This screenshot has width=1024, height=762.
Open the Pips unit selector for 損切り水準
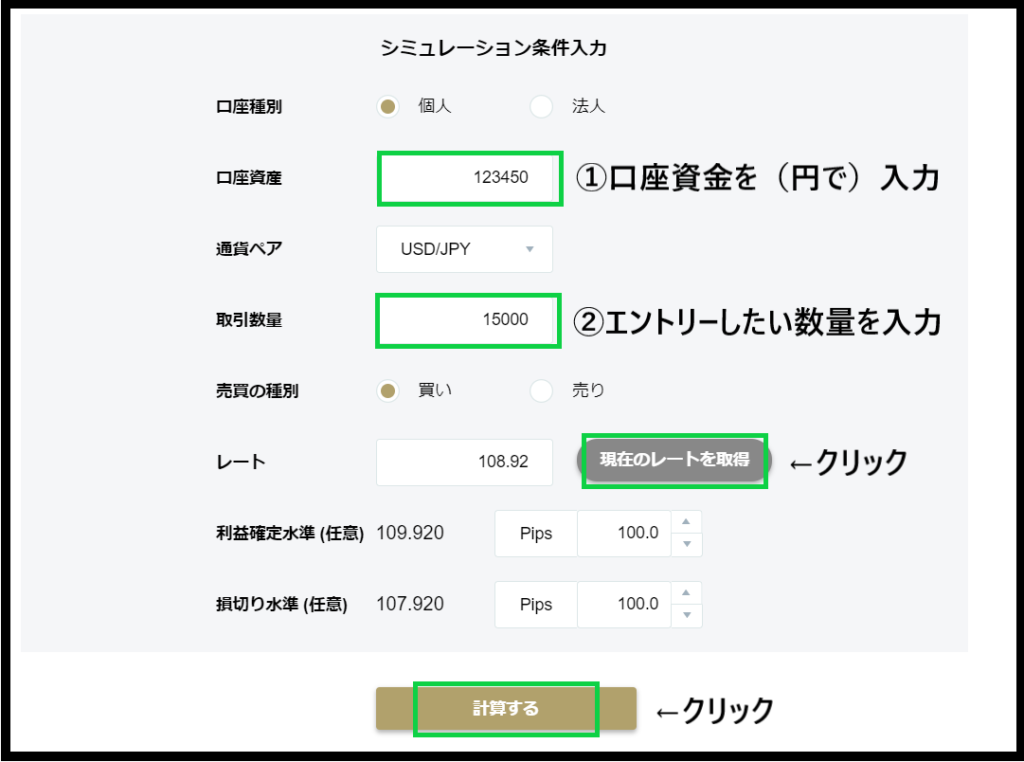click(x=536, y=604)
